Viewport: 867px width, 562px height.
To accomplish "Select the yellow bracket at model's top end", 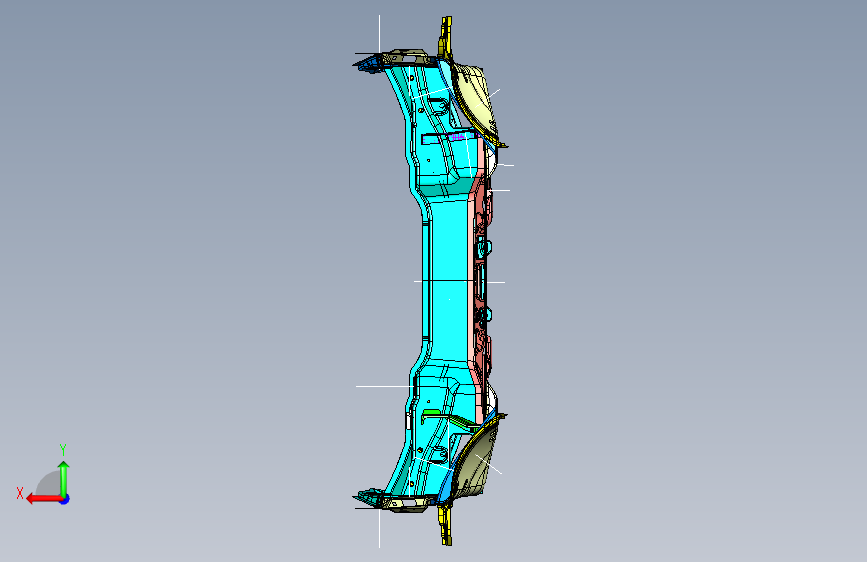I will pos(445,38).
